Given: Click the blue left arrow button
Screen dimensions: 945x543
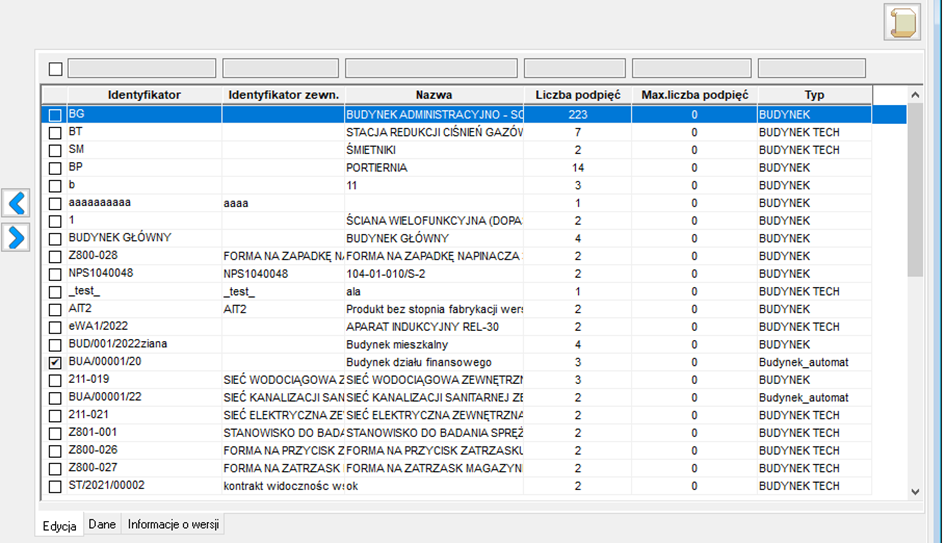Looking at the screenshot, I should pos(16,203).
